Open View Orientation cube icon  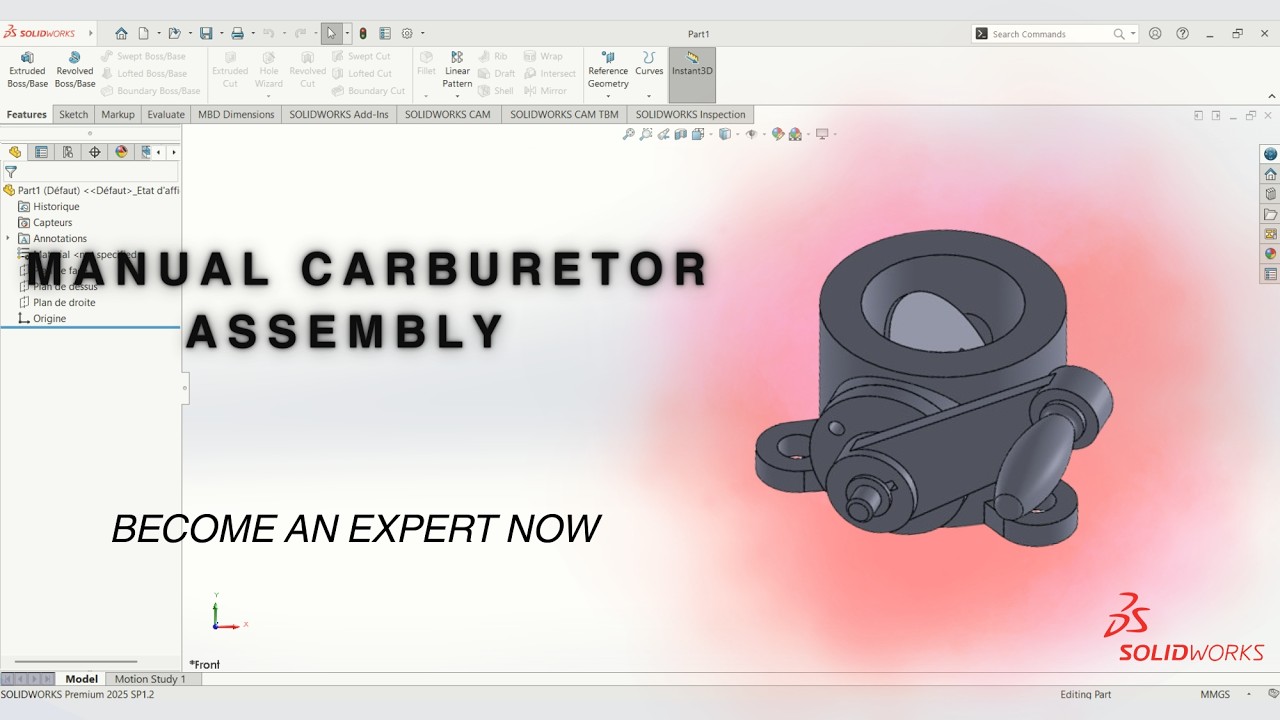697,134
